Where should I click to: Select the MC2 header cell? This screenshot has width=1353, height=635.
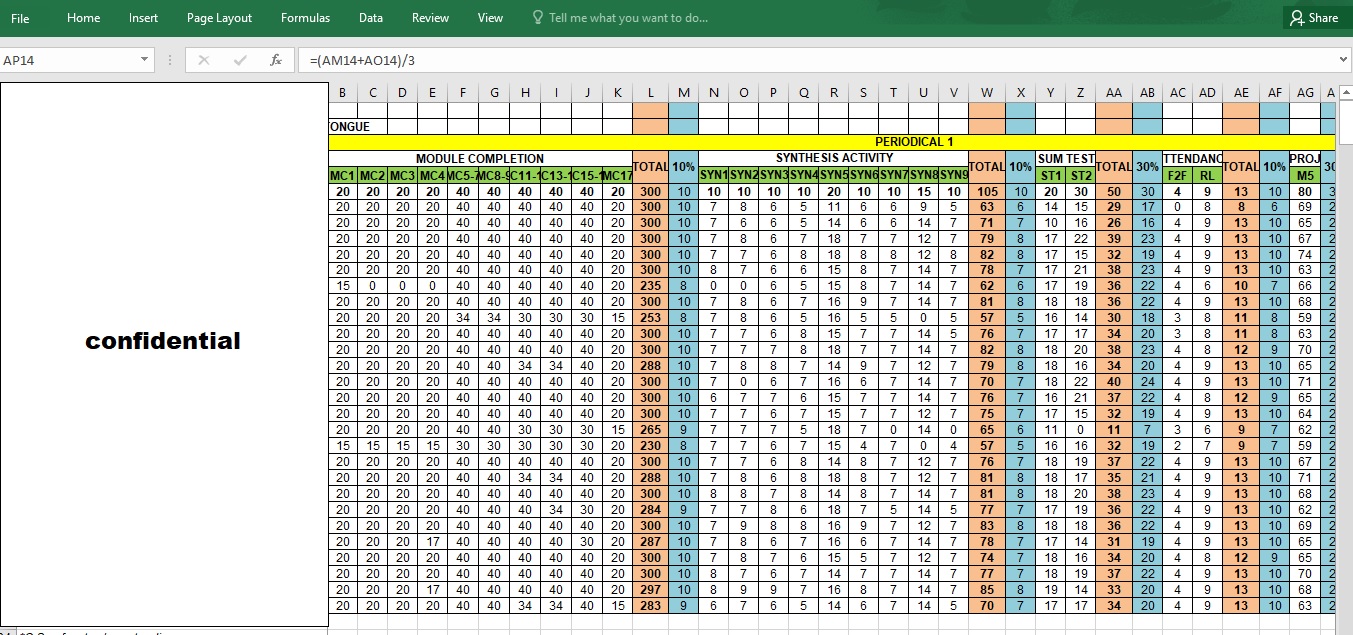(372, 175)
